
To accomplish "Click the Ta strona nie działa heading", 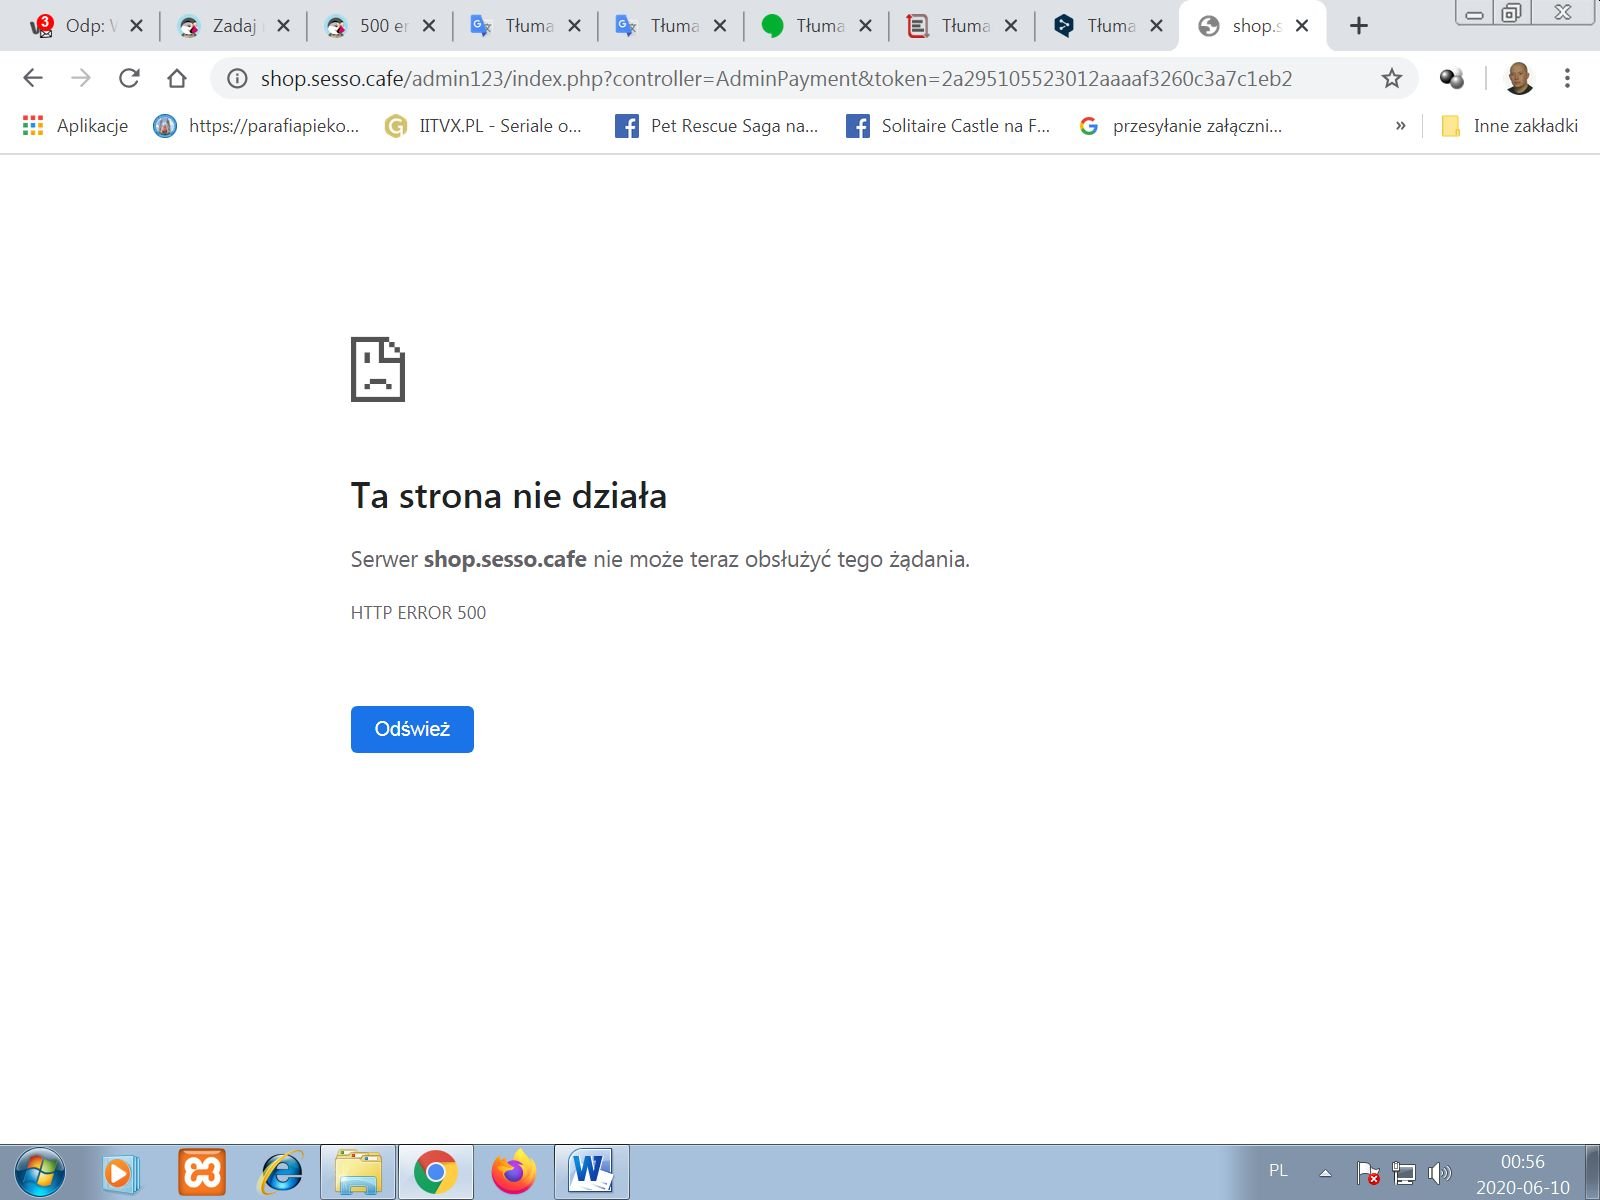I will (509, 496).
